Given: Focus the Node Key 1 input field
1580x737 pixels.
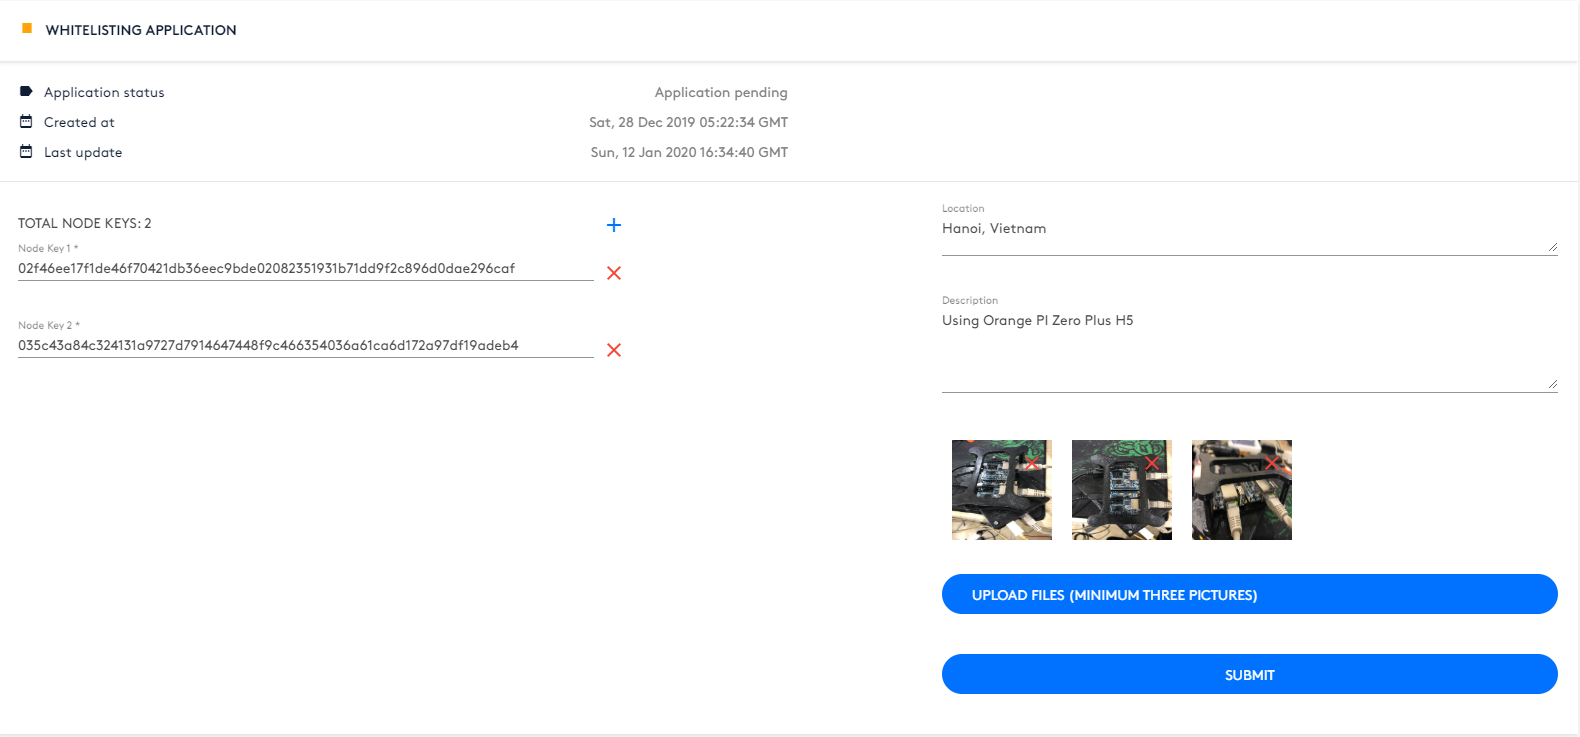Looking at the screenshot, I should [x=306, y=268].
